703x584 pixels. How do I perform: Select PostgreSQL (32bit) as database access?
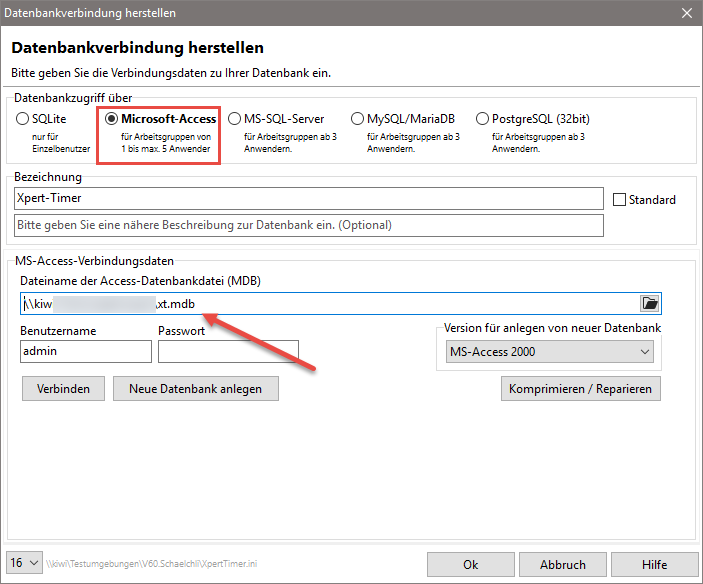coord(483,119)
